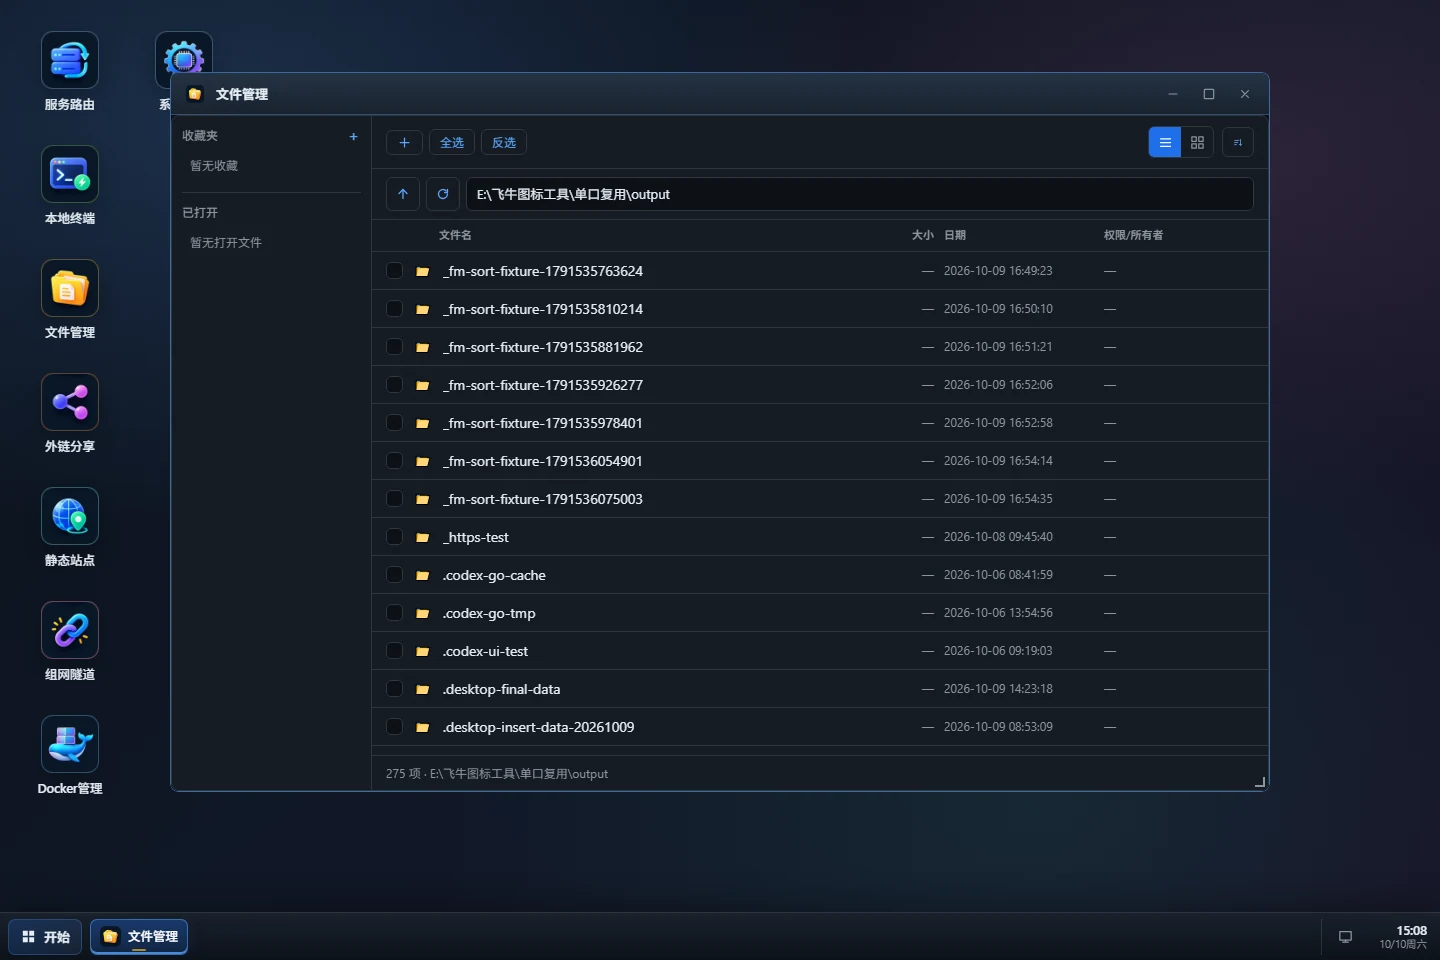The height and width of the screenshot is (960, 1440).
Task: Open the 文件管理 desktop icon
Action: [70, 289]
